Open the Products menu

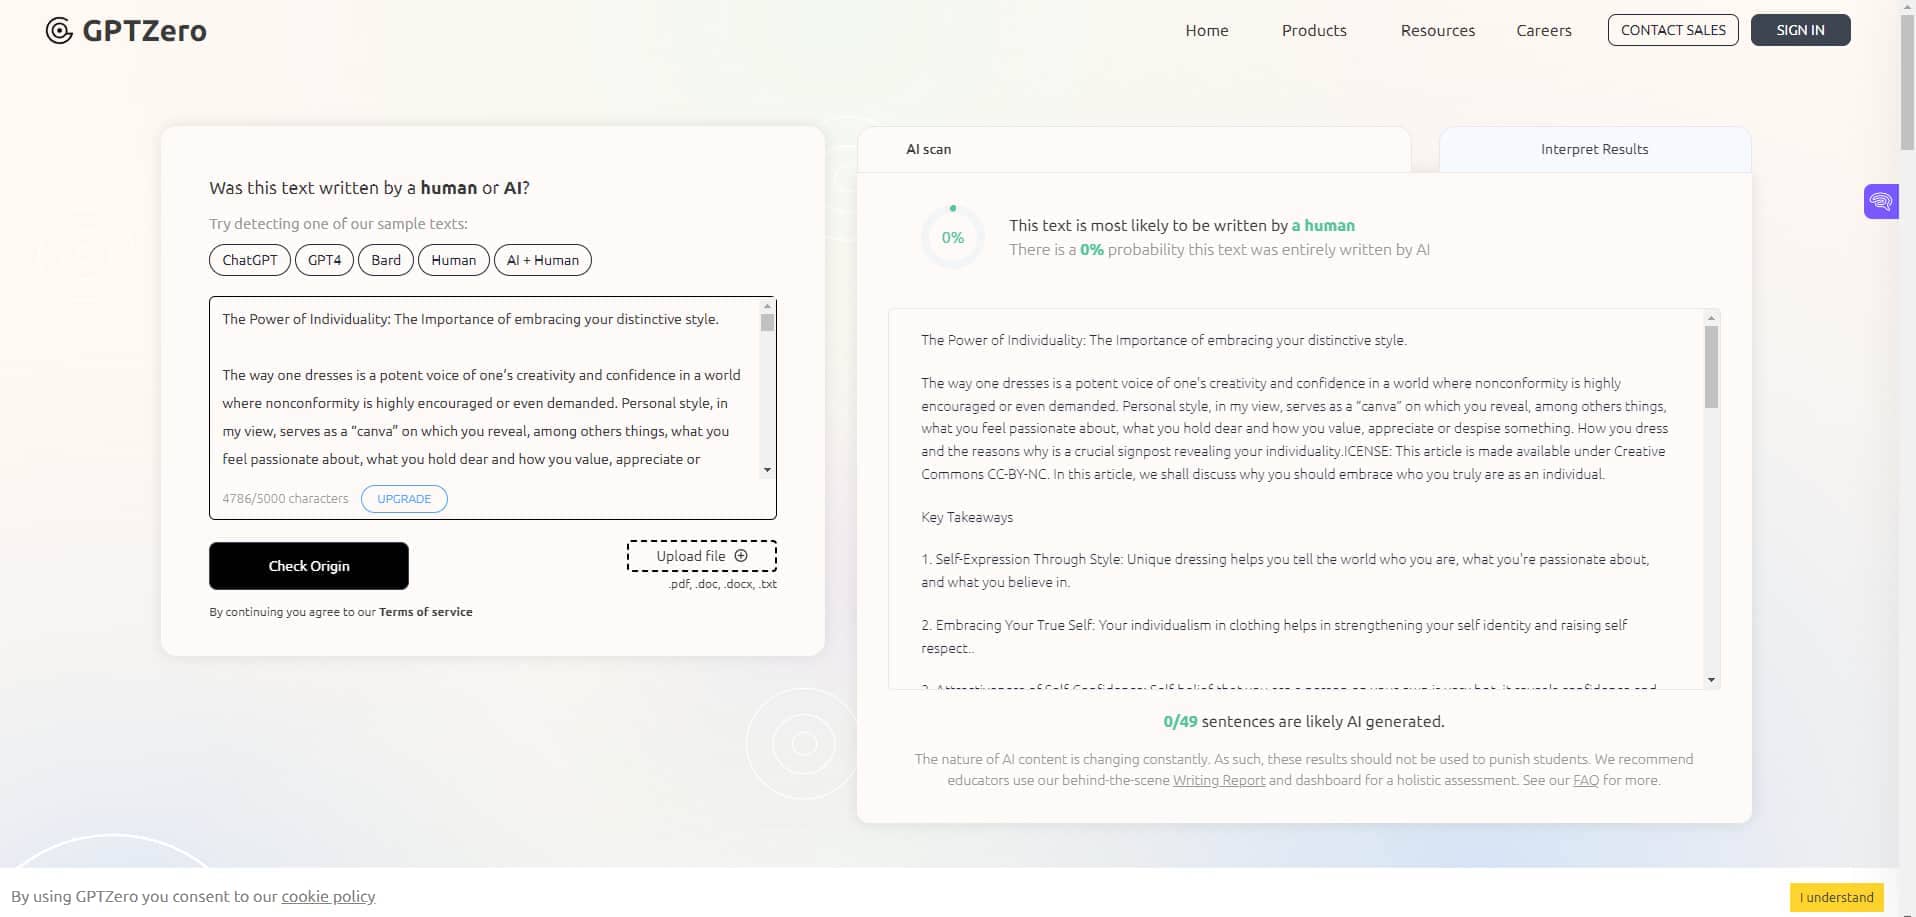click(x=1313, y=31)
